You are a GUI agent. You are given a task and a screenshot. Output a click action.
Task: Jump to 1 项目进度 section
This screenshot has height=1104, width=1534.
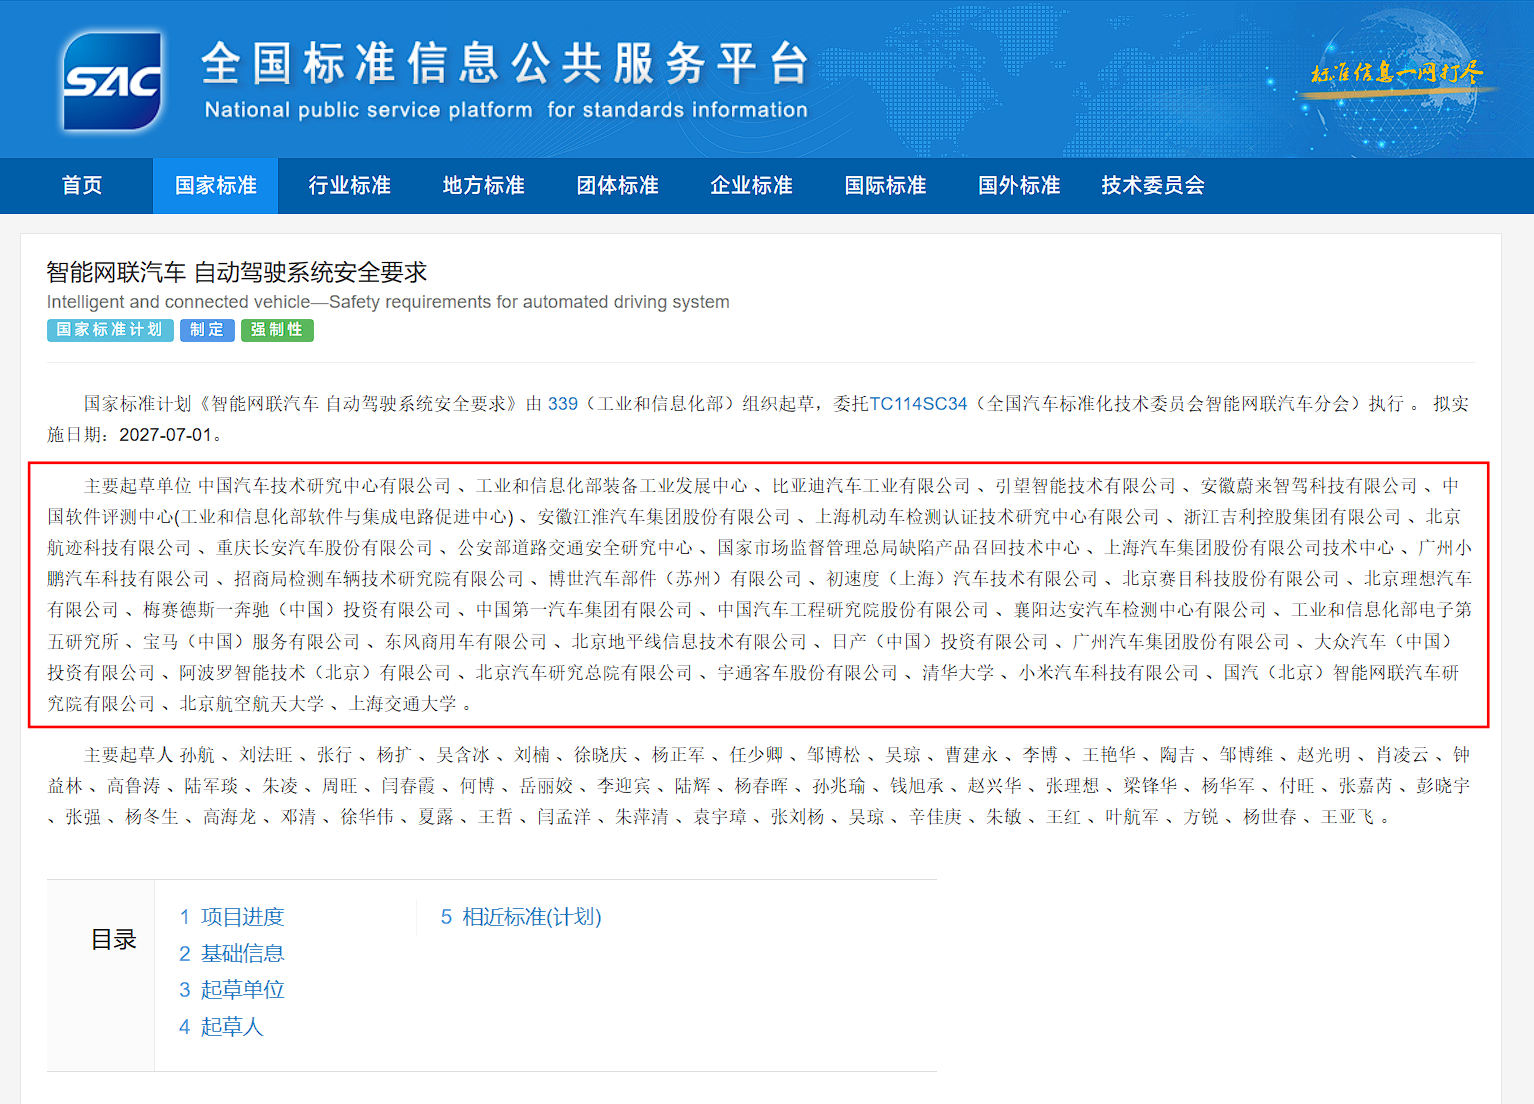(x=232, y=917)
